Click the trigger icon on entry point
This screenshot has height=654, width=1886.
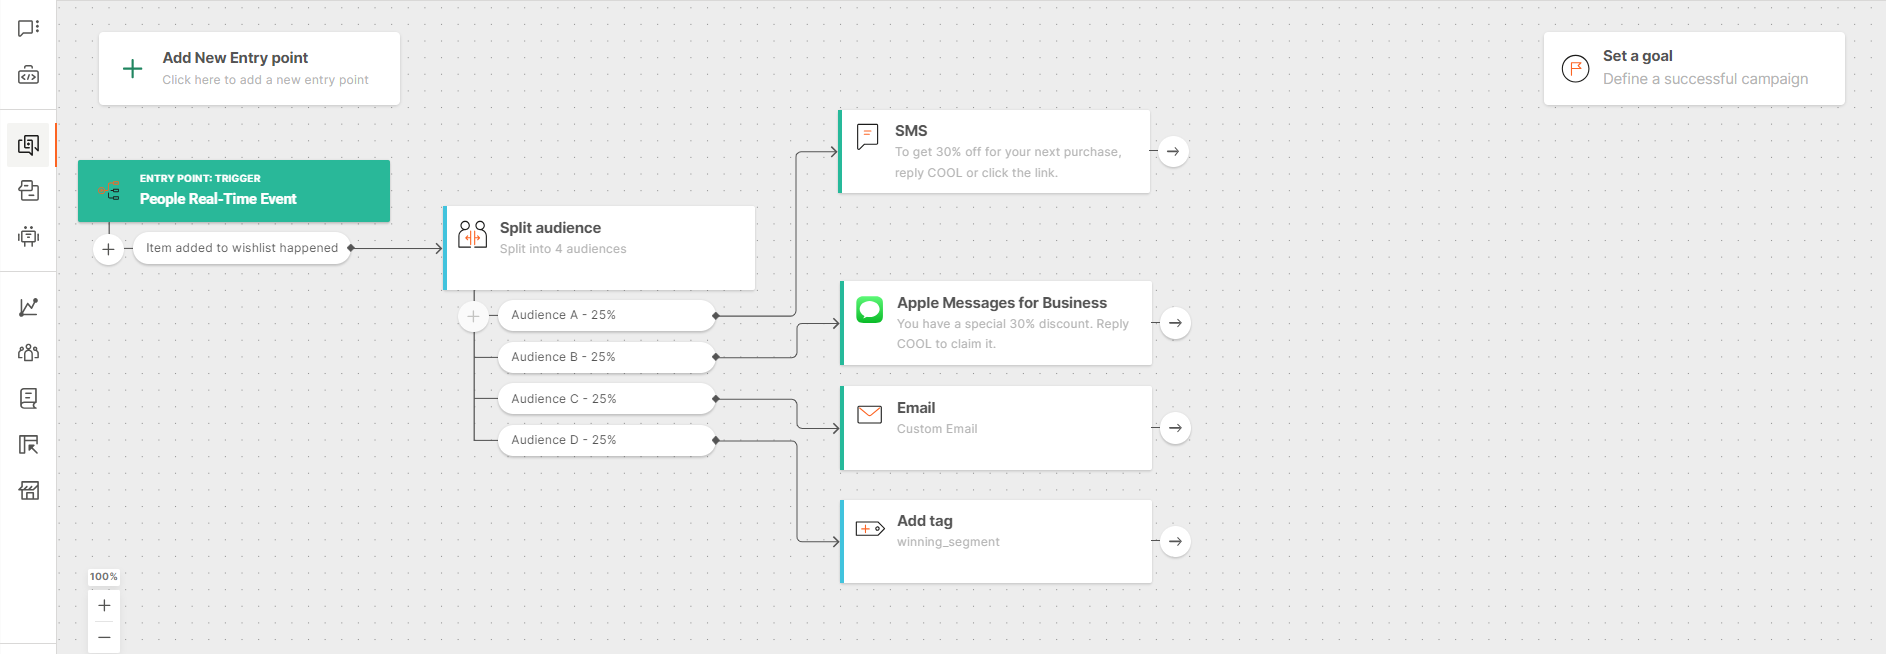109,191
